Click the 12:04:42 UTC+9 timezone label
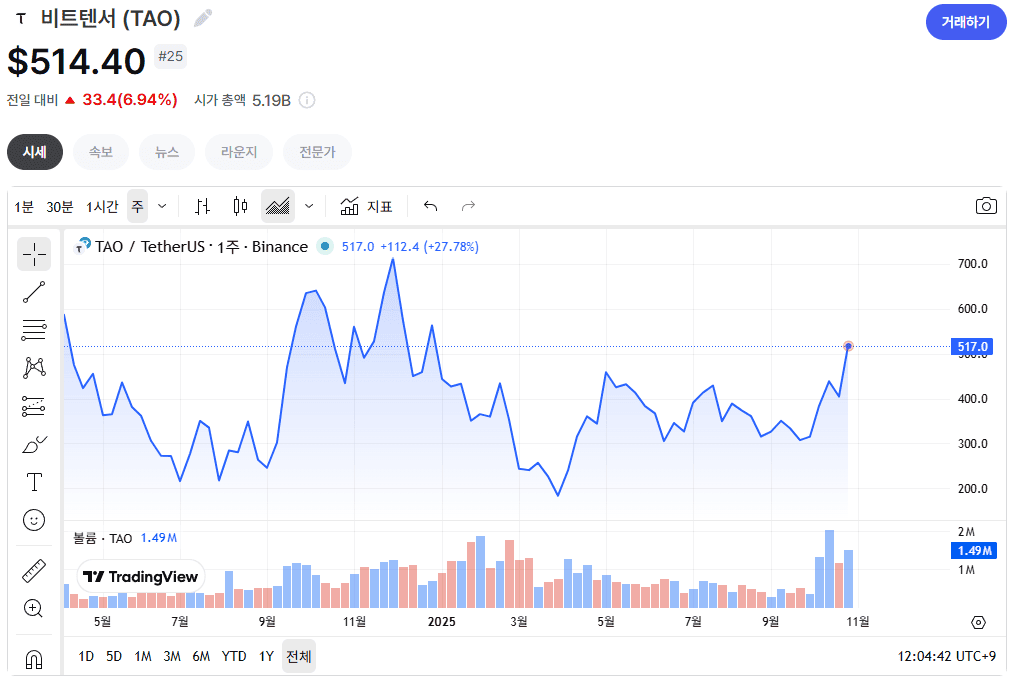 point(947,656)
